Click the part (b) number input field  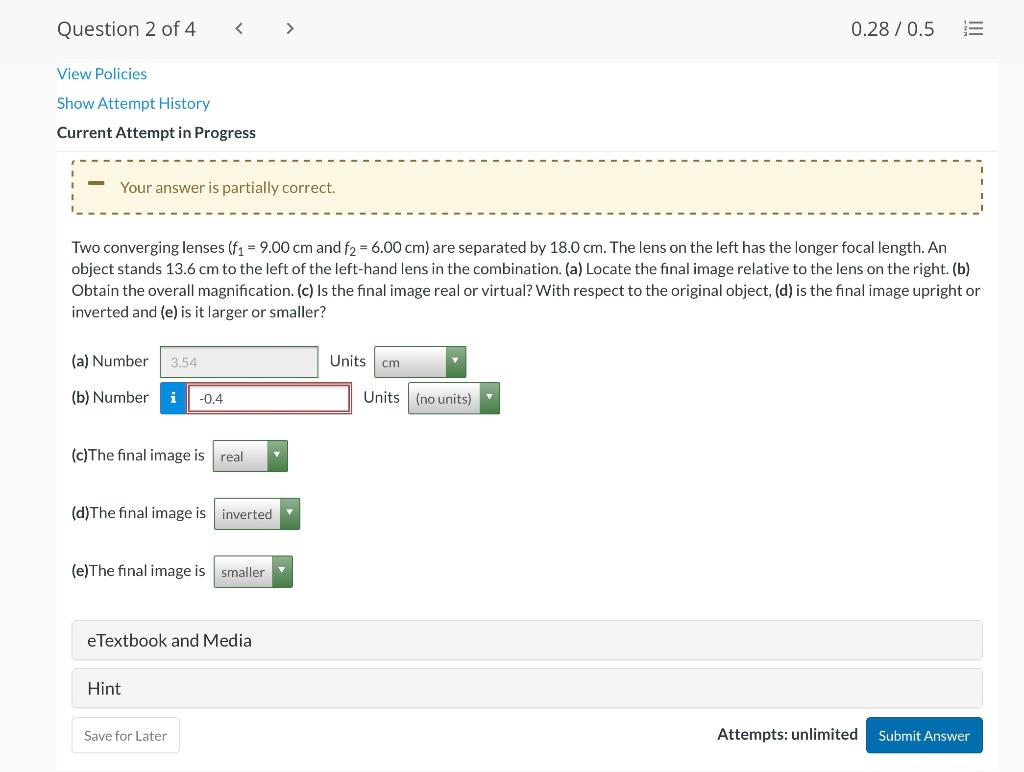(269, 398)
